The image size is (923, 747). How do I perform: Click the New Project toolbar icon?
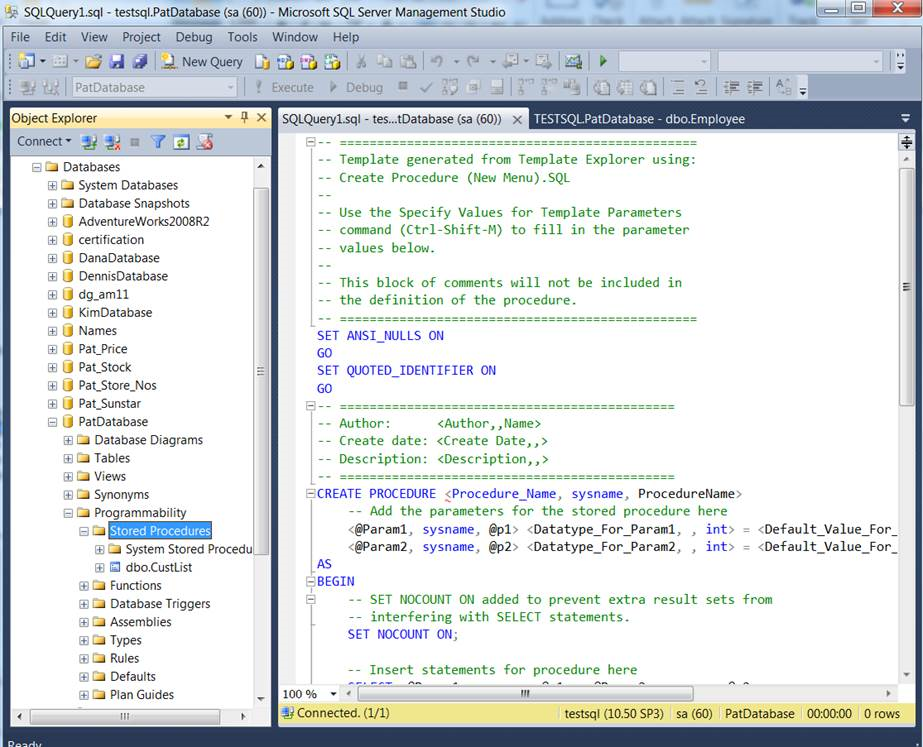point(26,61)
